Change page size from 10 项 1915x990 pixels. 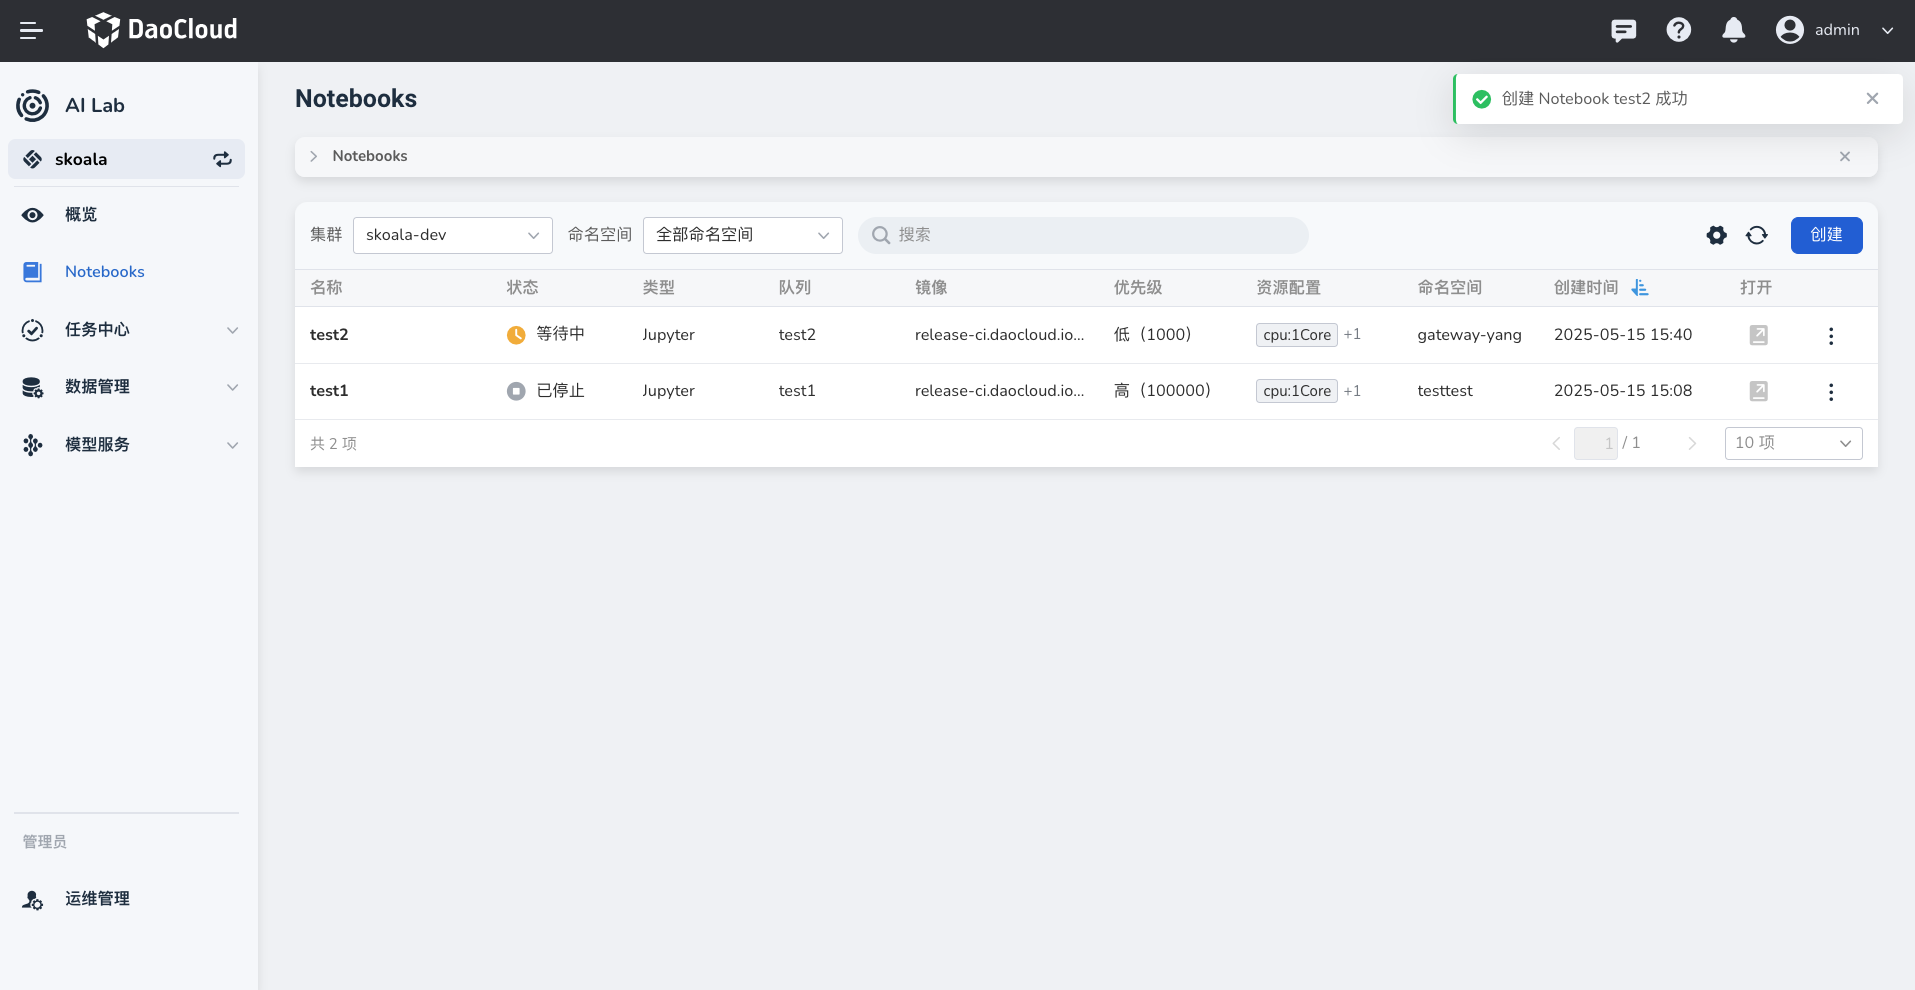click(x=1792, y=443)
